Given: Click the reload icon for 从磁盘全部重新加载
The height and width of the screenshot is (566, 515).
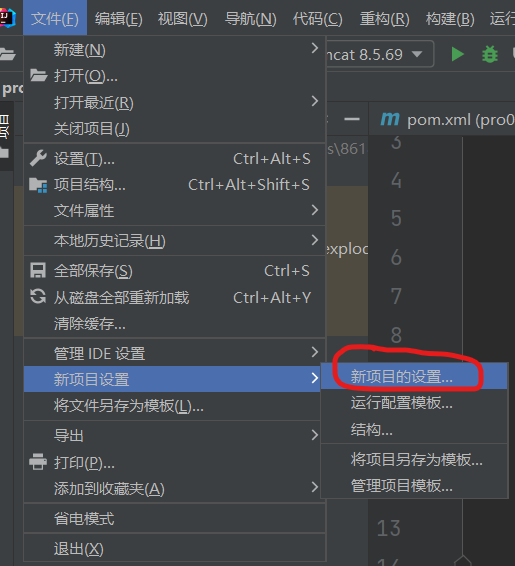Looking at the screenshot, I should point(38,297).
